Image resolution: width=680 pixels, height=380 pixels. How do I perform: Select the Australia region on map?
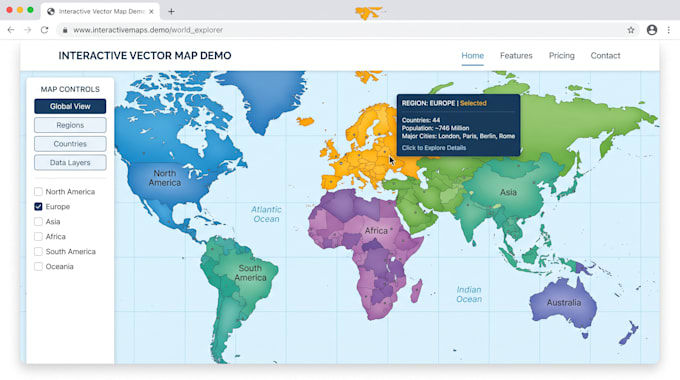click(563, 302)
